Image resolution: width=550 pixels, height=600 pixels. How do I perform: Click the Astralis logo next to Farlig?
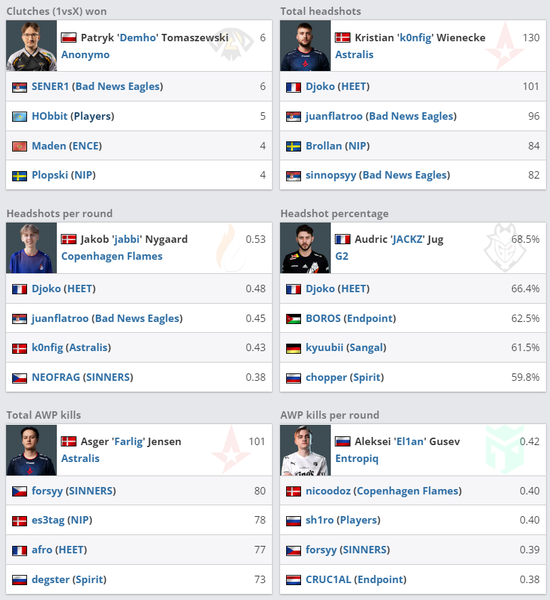point(231,450)
